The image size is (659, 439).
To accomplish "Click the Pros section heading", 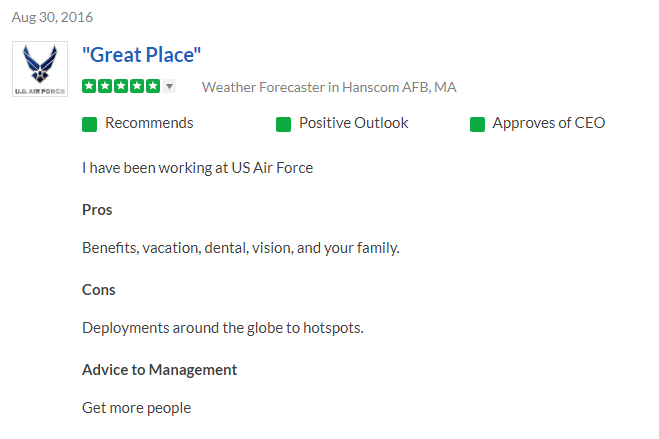I will coord(97,210).
